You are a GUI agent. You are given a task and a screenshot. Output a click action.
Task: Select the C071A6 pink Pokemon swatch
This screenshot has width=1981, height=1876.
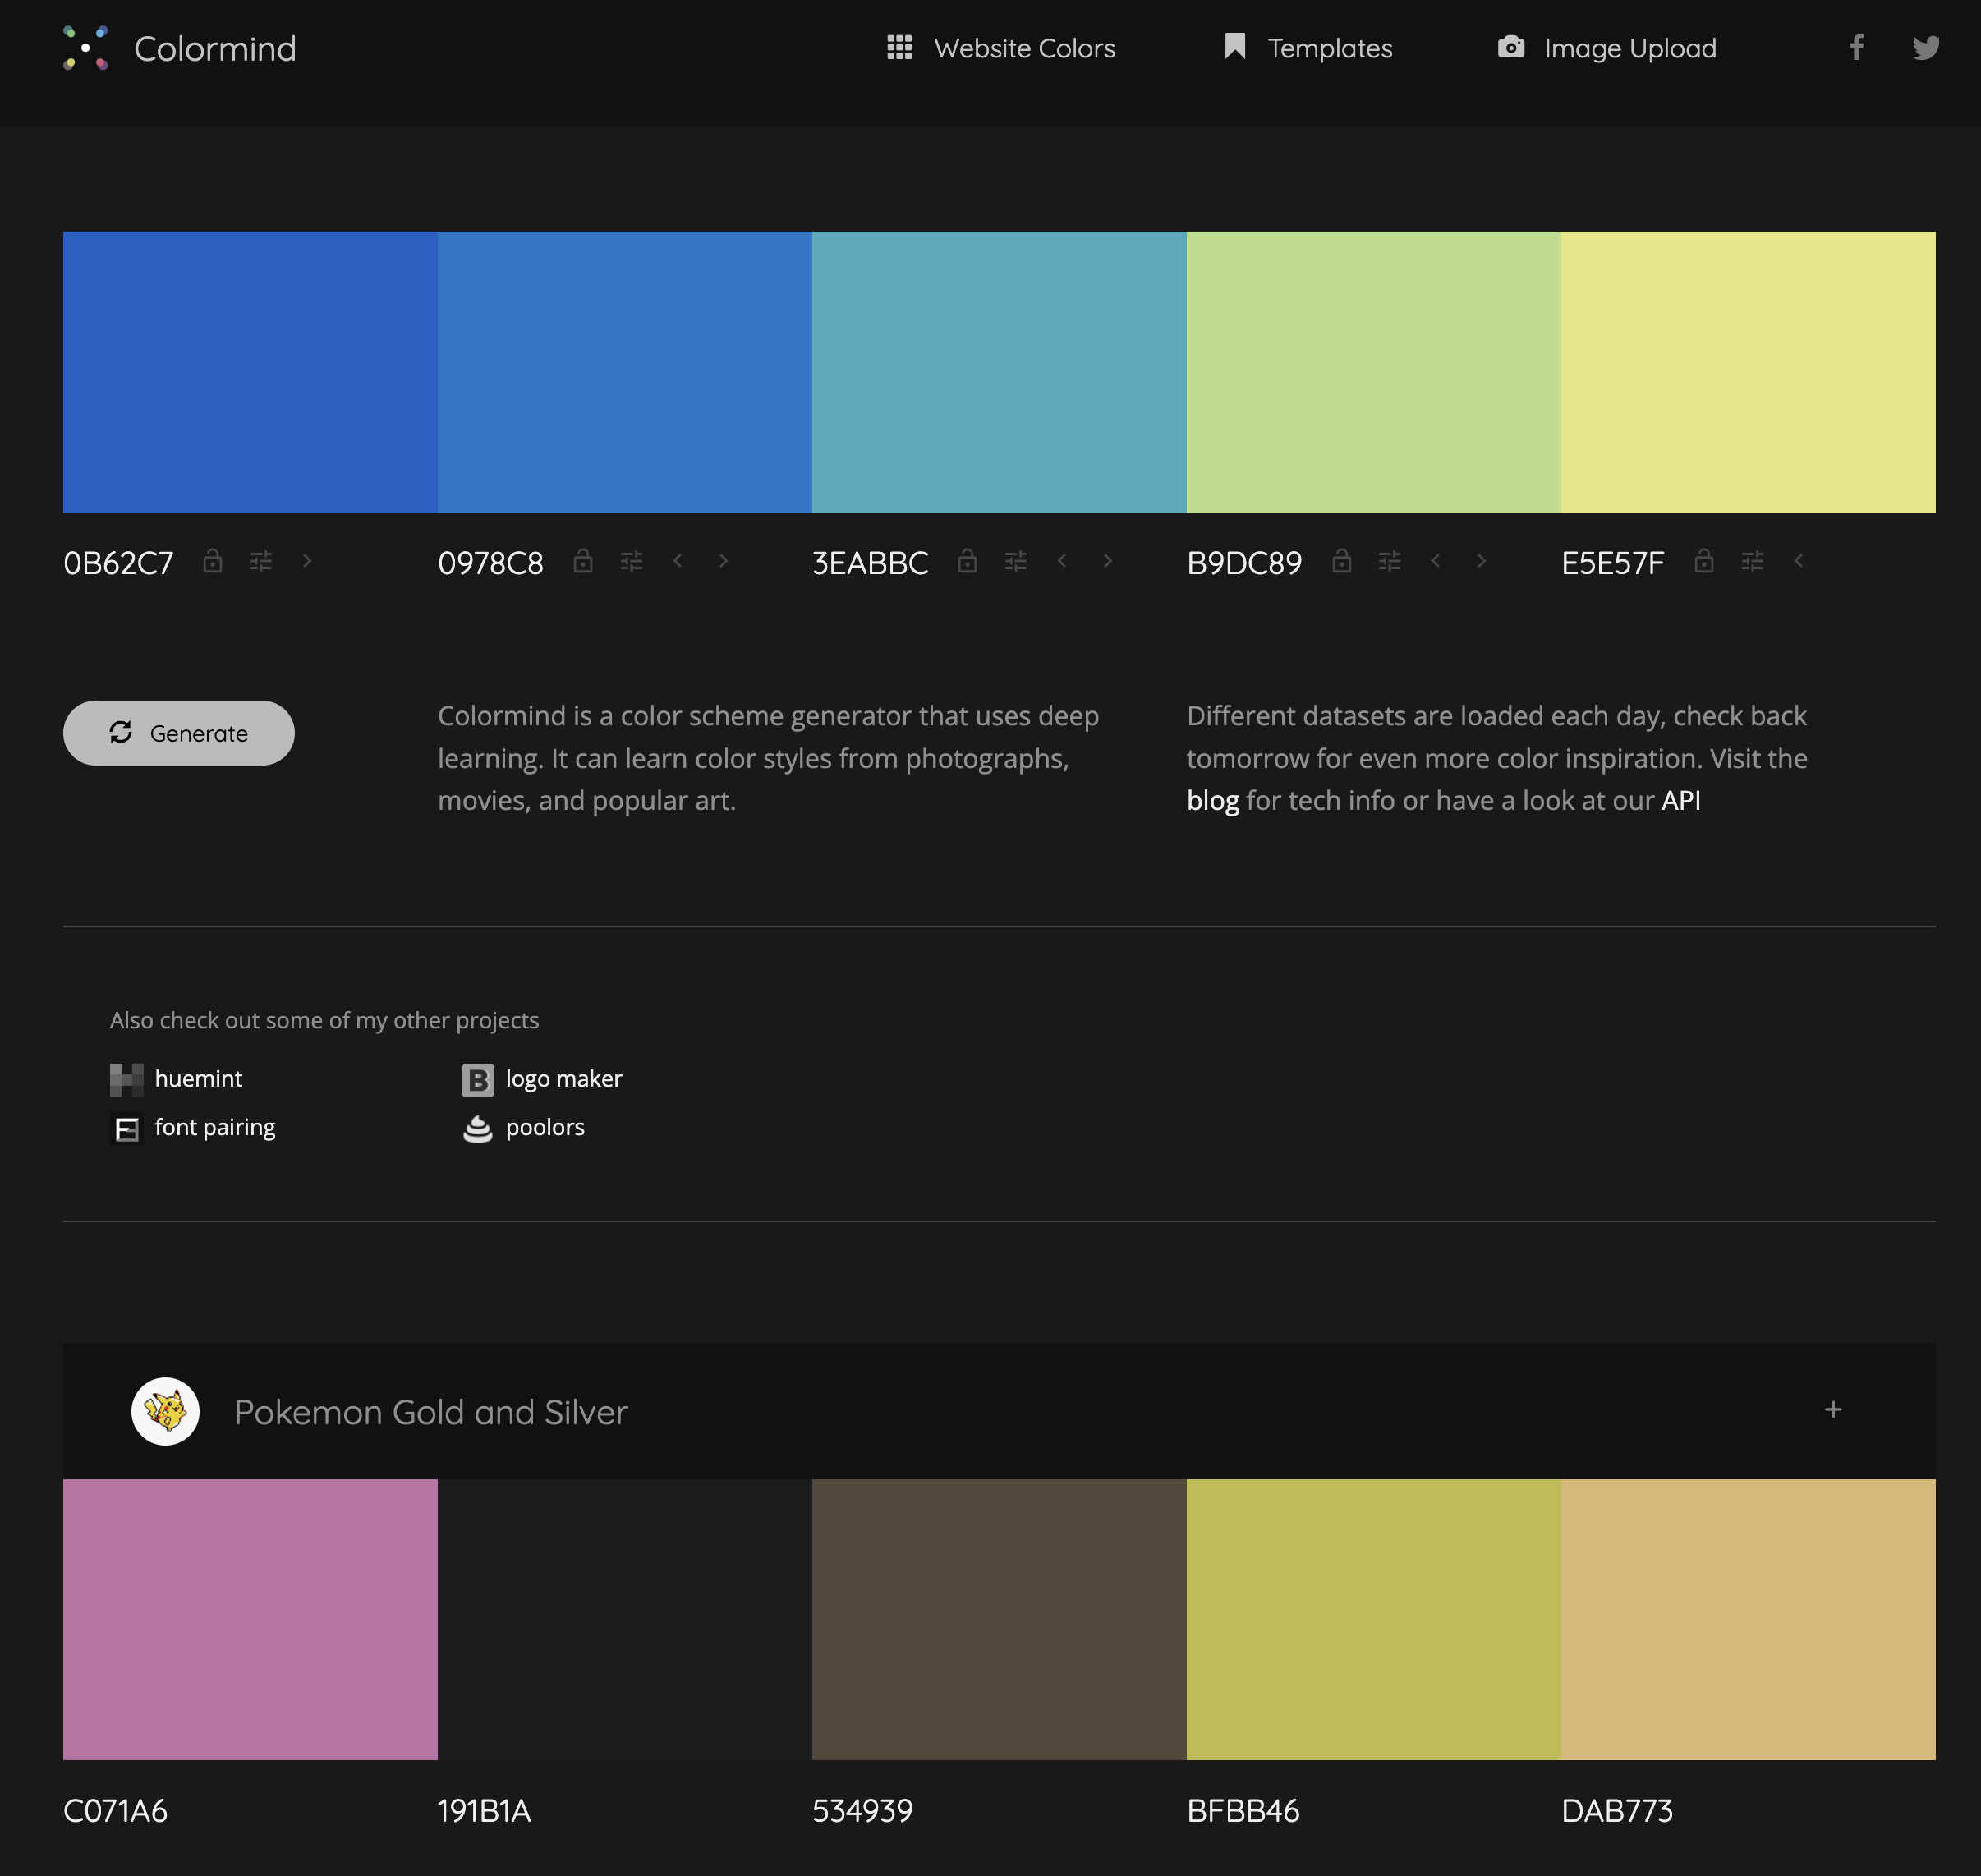click(250, 1619)
